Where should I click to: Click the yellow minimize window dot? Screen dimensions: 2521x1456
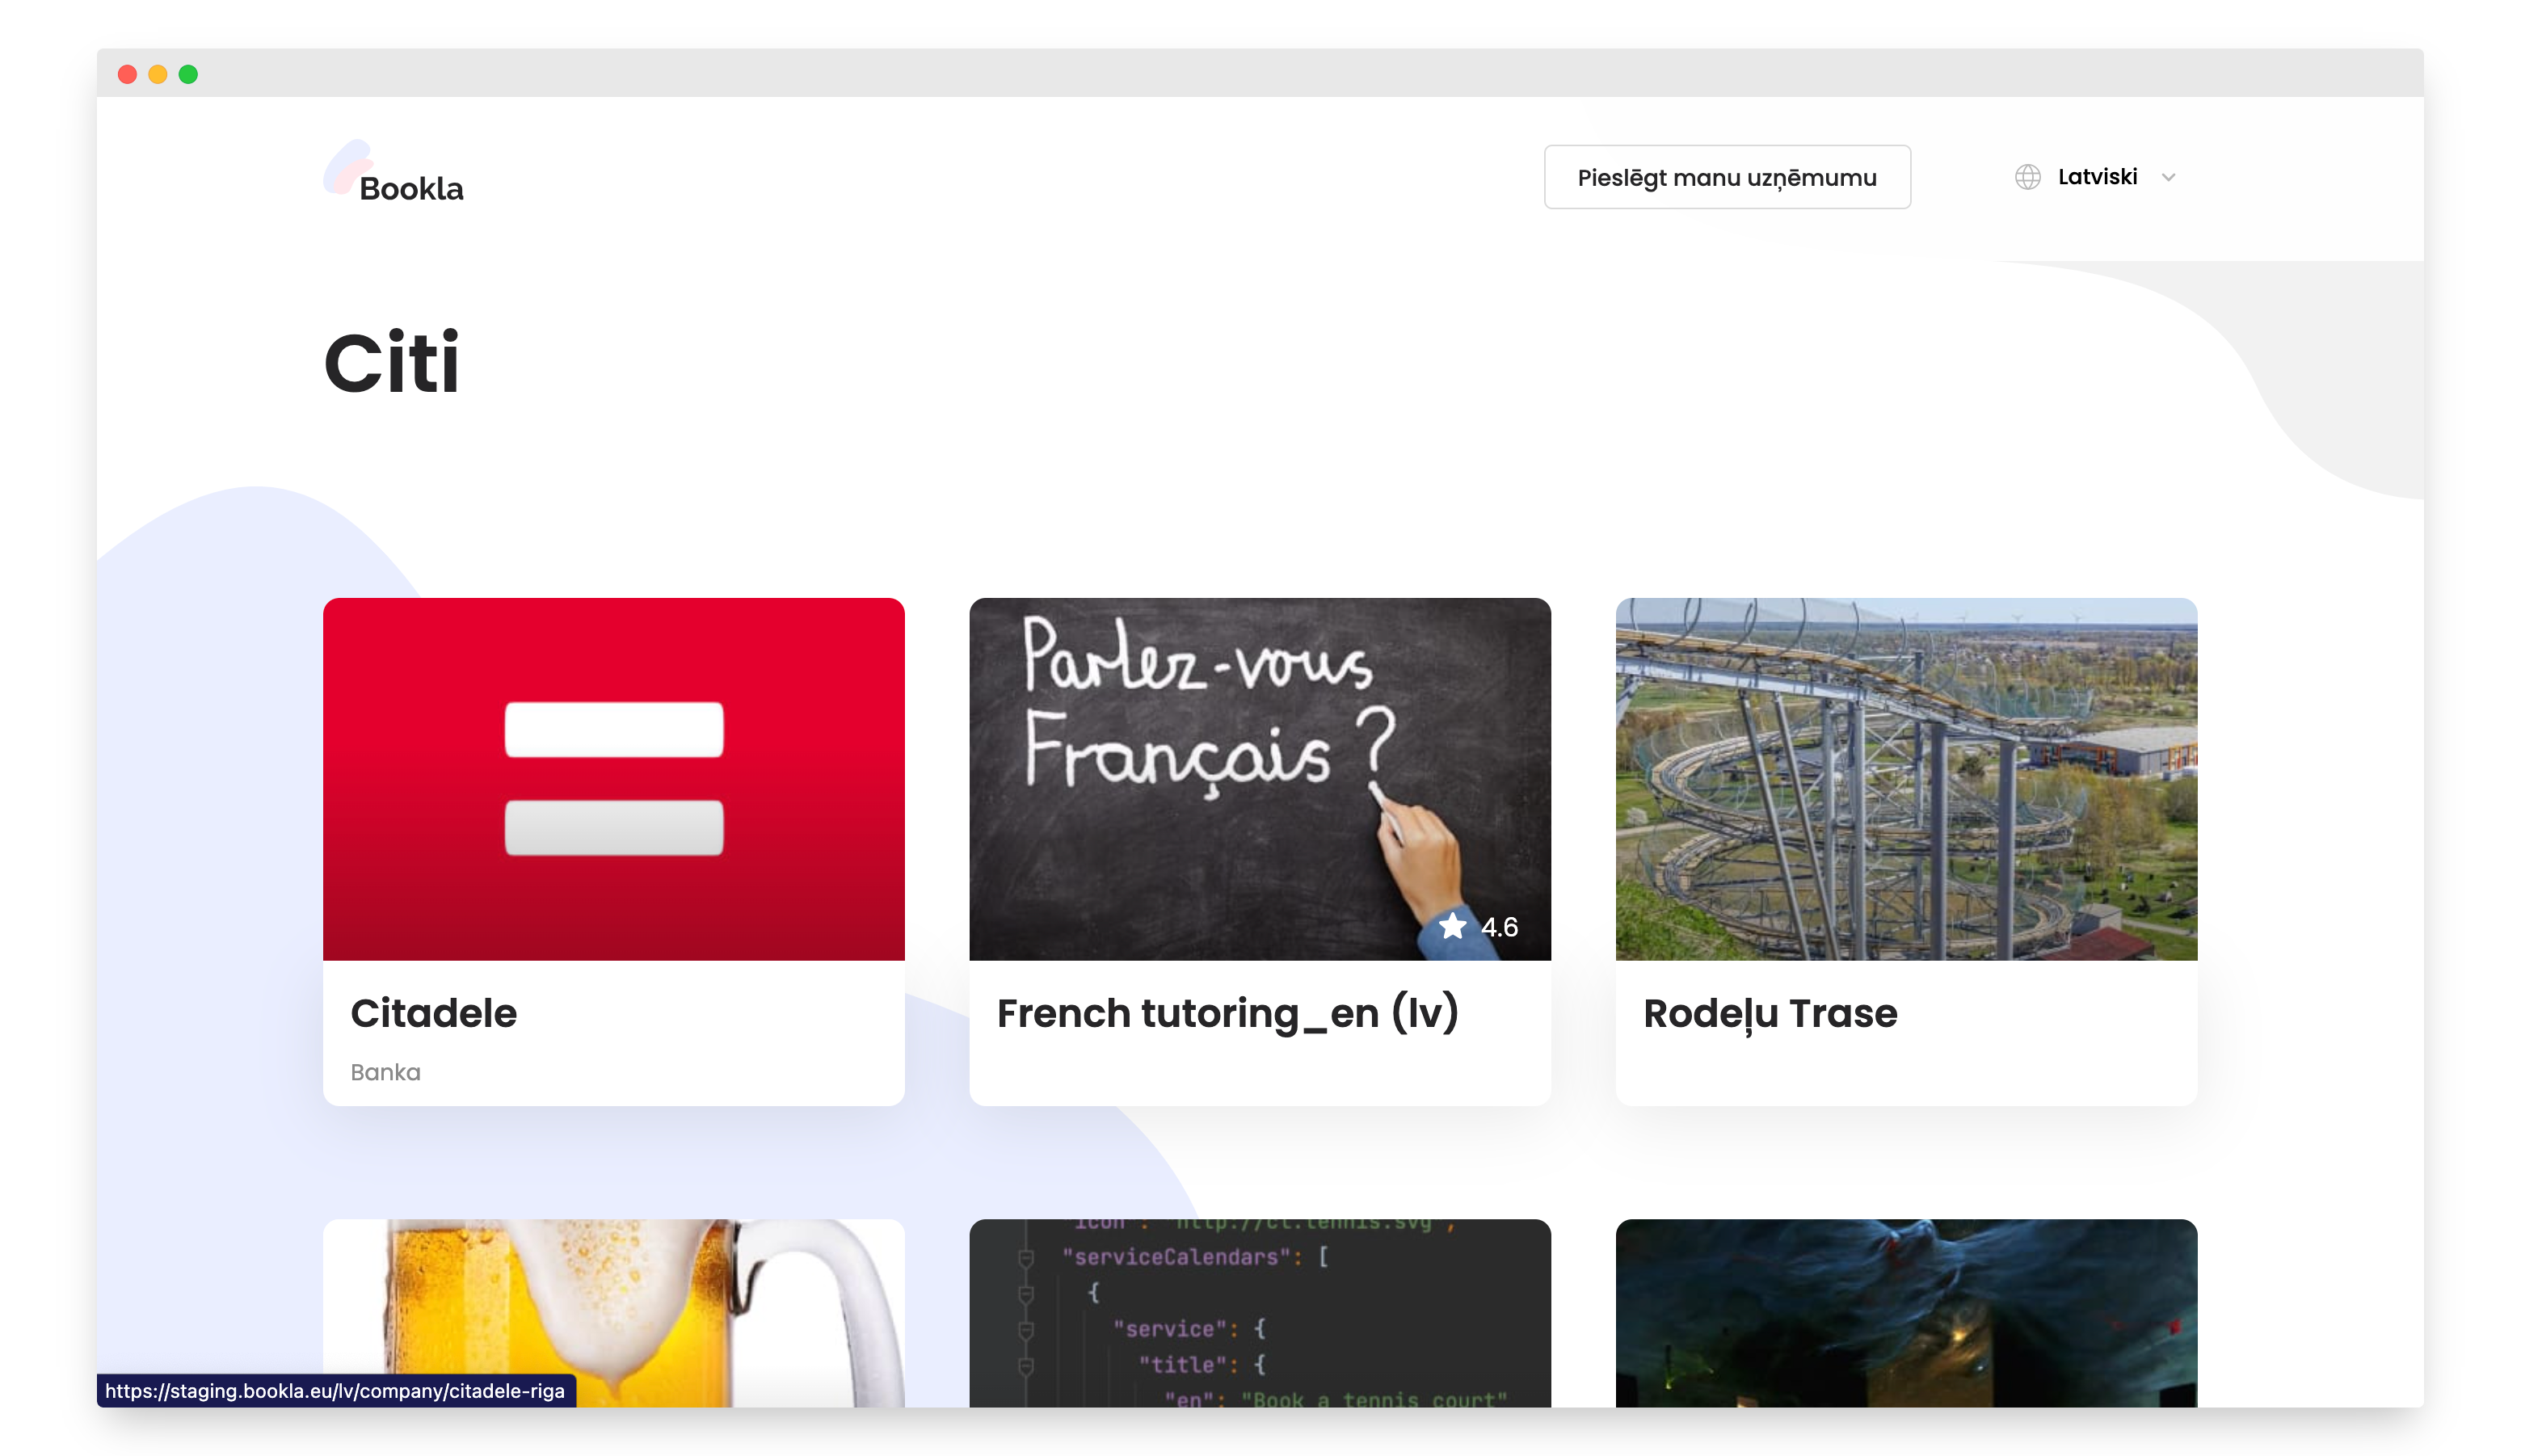pyautogui.click(x=158, y=74)
